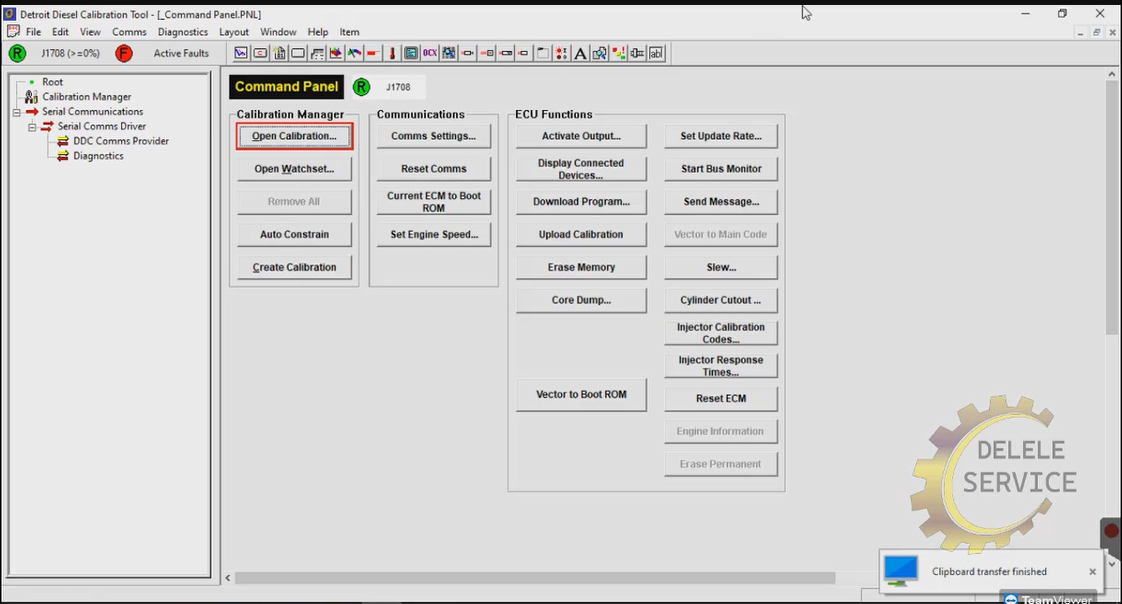The width and height of the screenshot is (1122, 604).
Task: Click the Activate Output... button
Action: coord(581,136)
